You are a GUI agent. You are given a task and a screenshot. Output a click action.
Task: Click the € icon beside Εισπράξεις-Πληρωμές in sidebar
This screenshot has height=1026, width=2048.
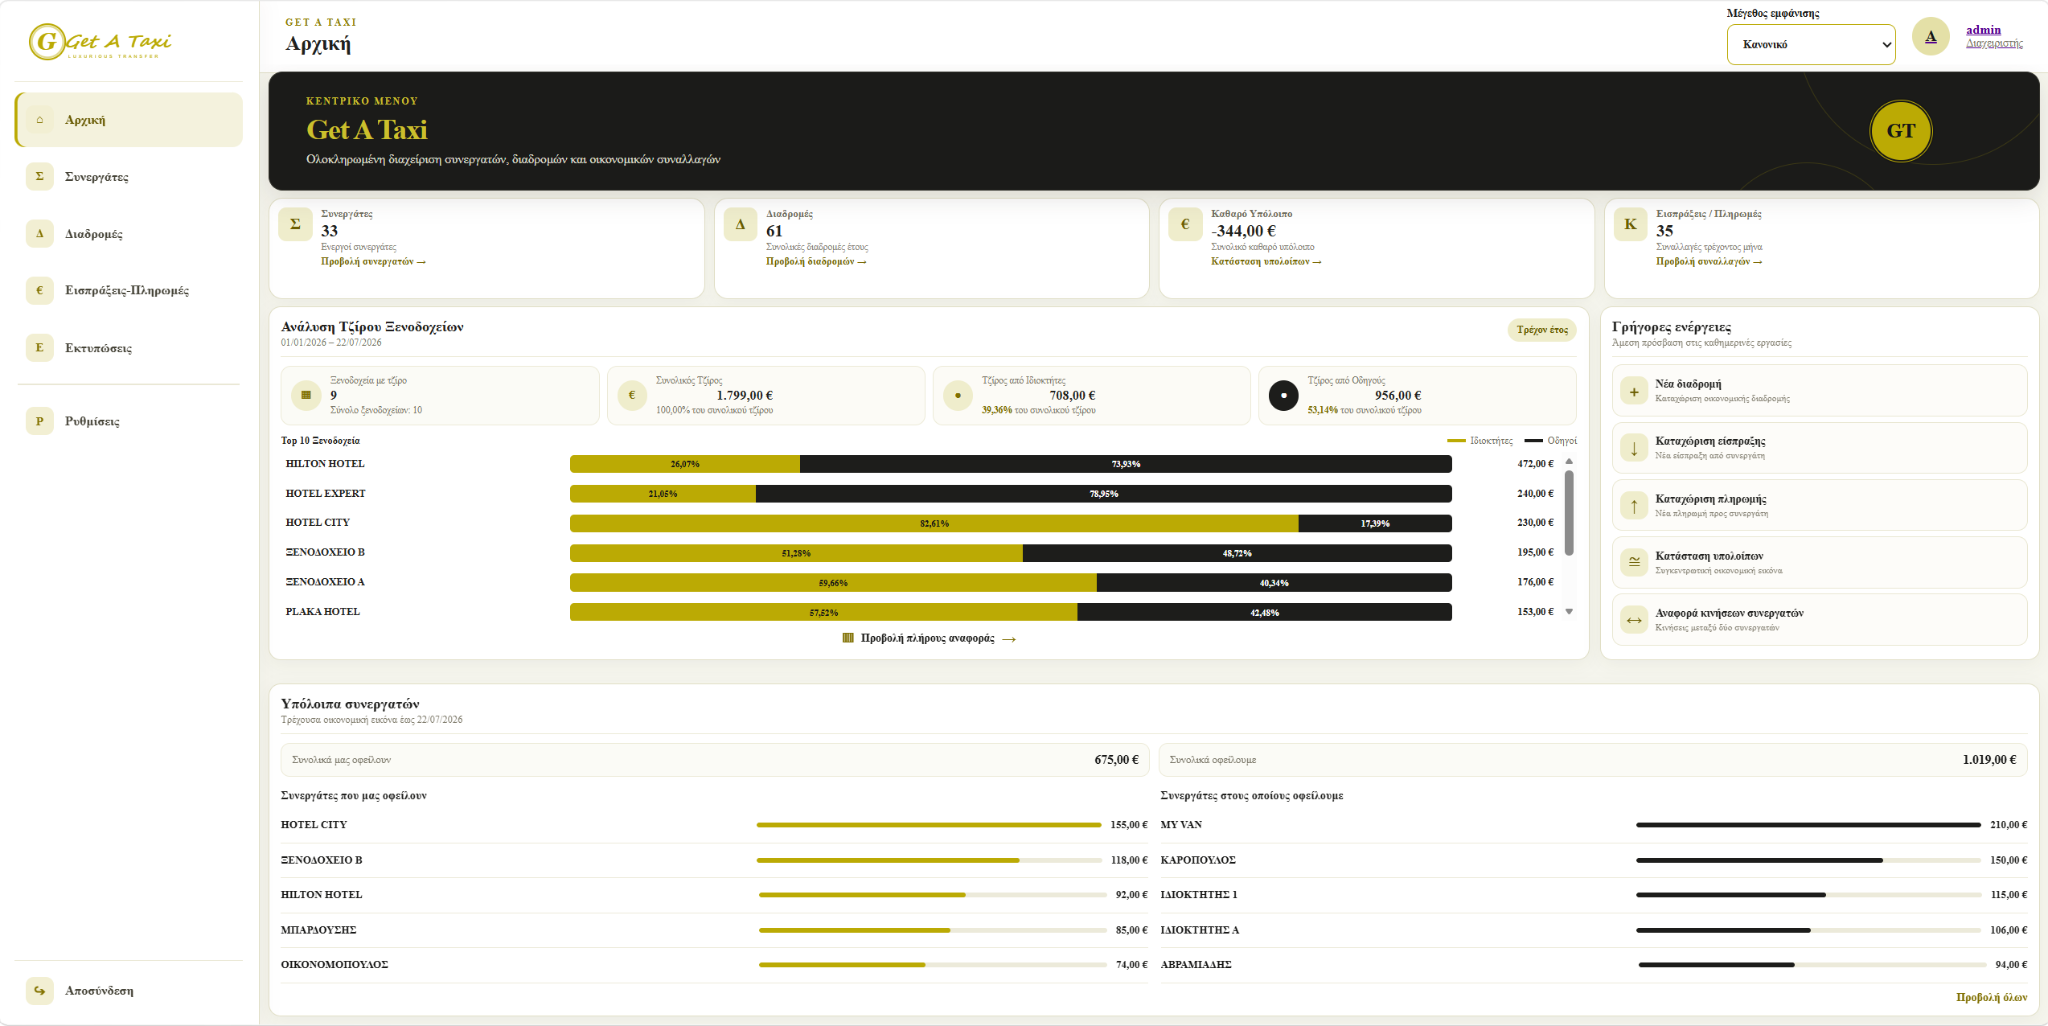pyautogui.click(x=40, y=290)
